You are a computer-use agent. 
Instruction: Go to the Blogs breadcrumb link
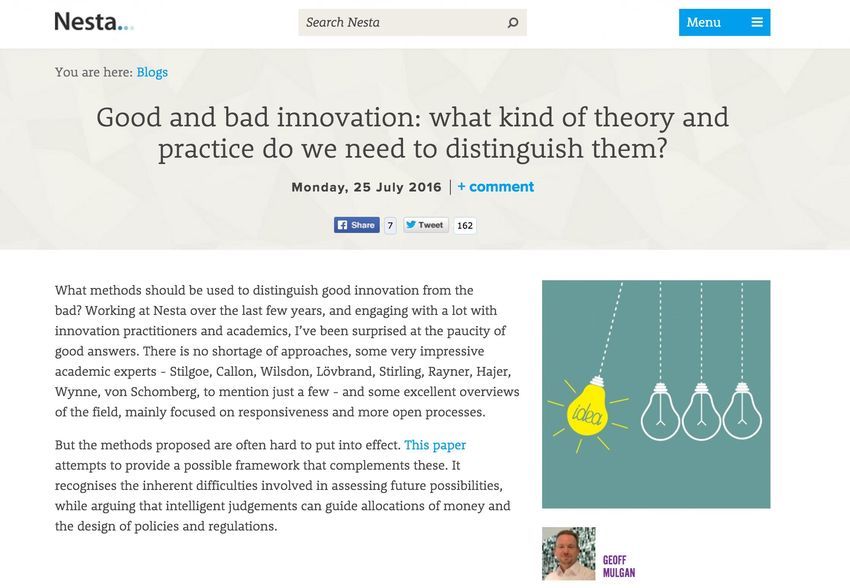click(152, 72)
